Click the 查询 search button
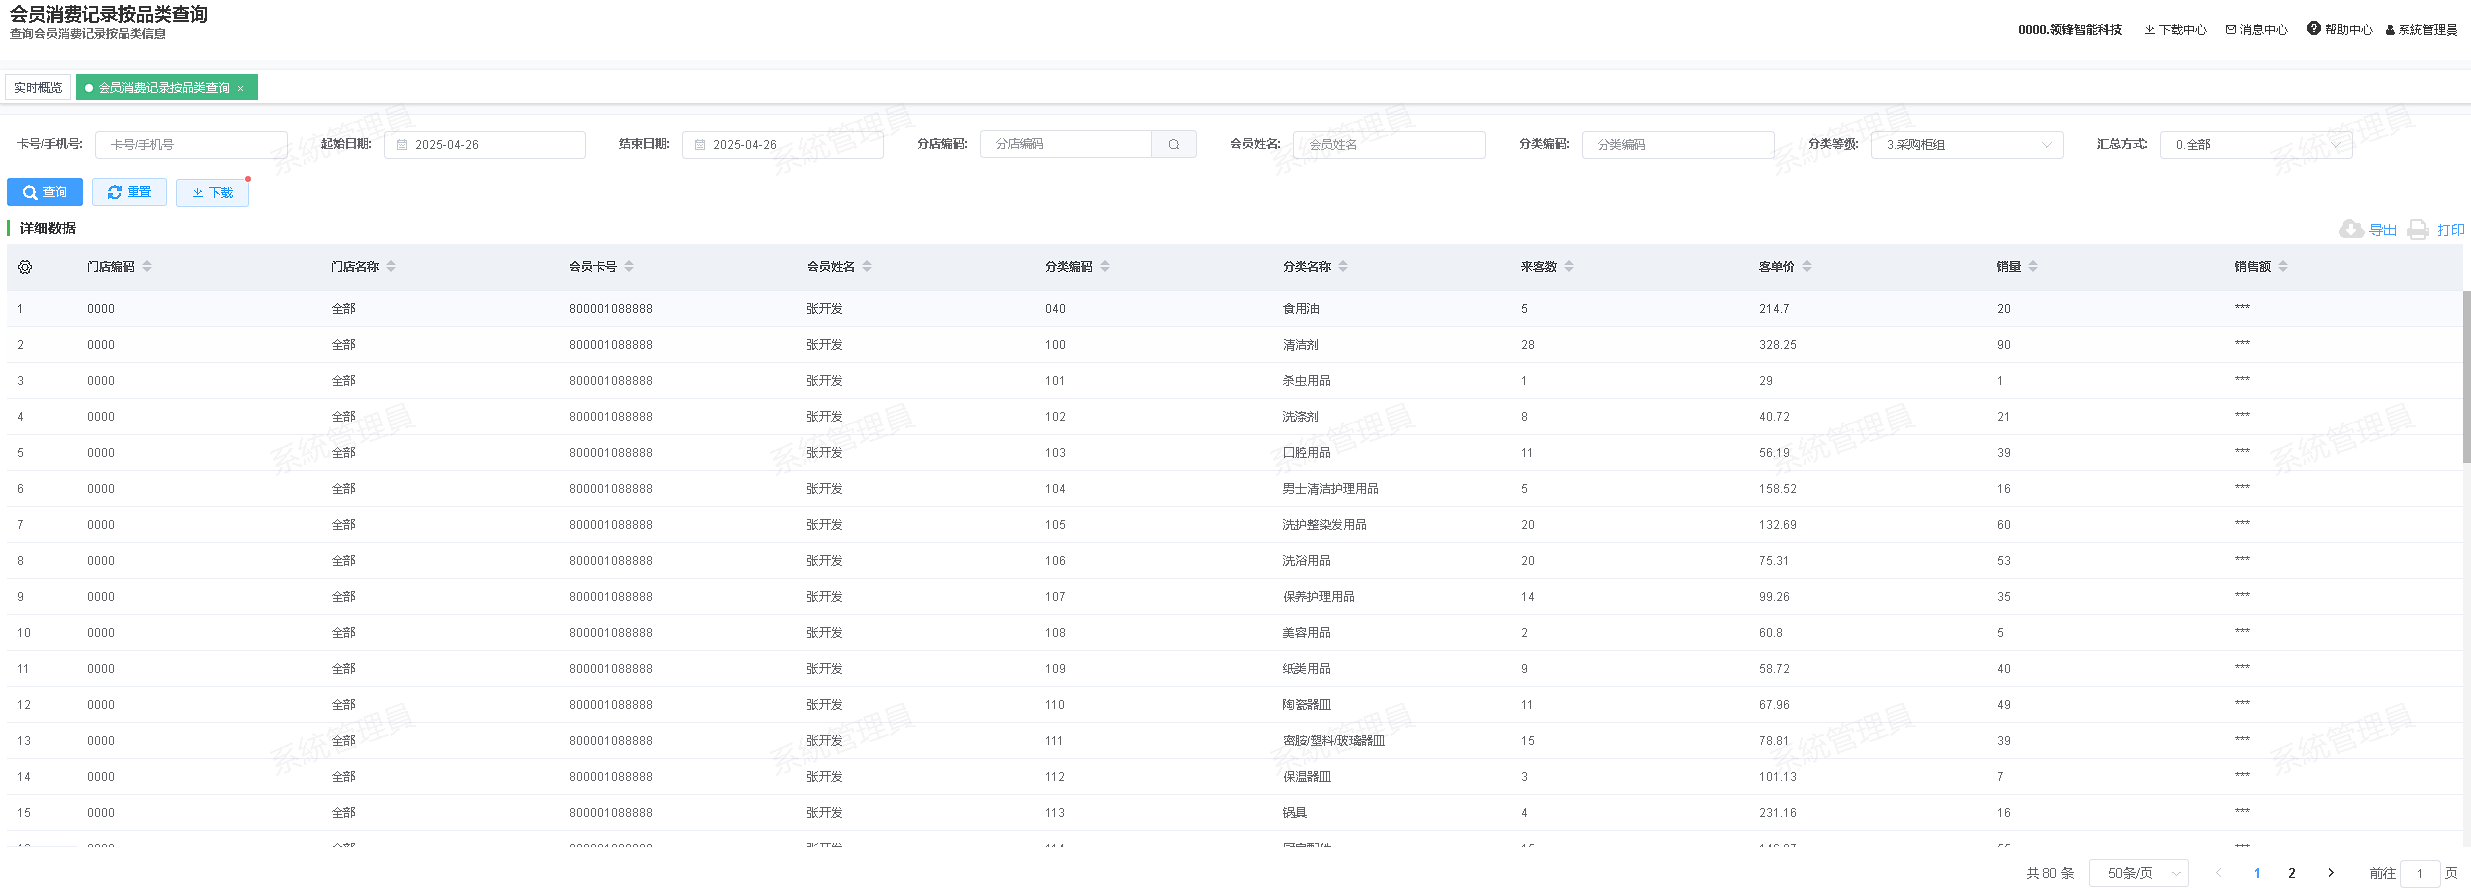The image size is (2471, 894). coord(45,192)
